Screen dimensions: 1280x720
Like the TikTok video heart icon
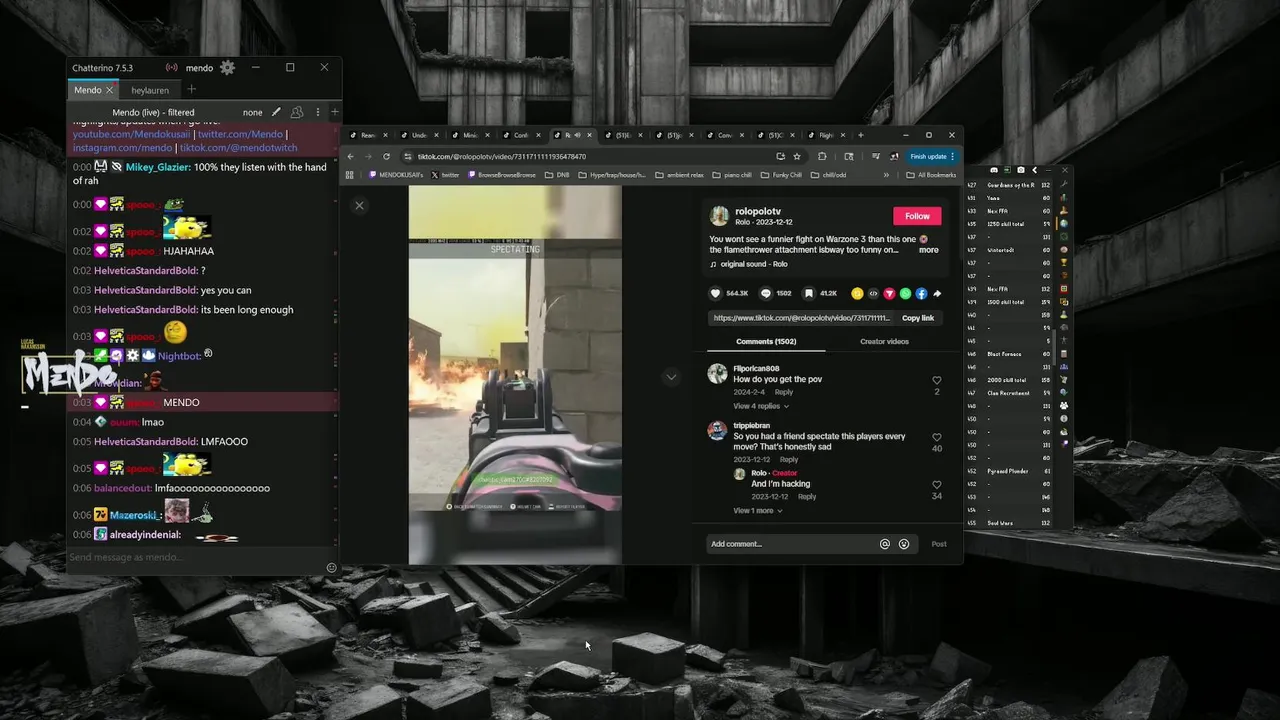point(715,293)
